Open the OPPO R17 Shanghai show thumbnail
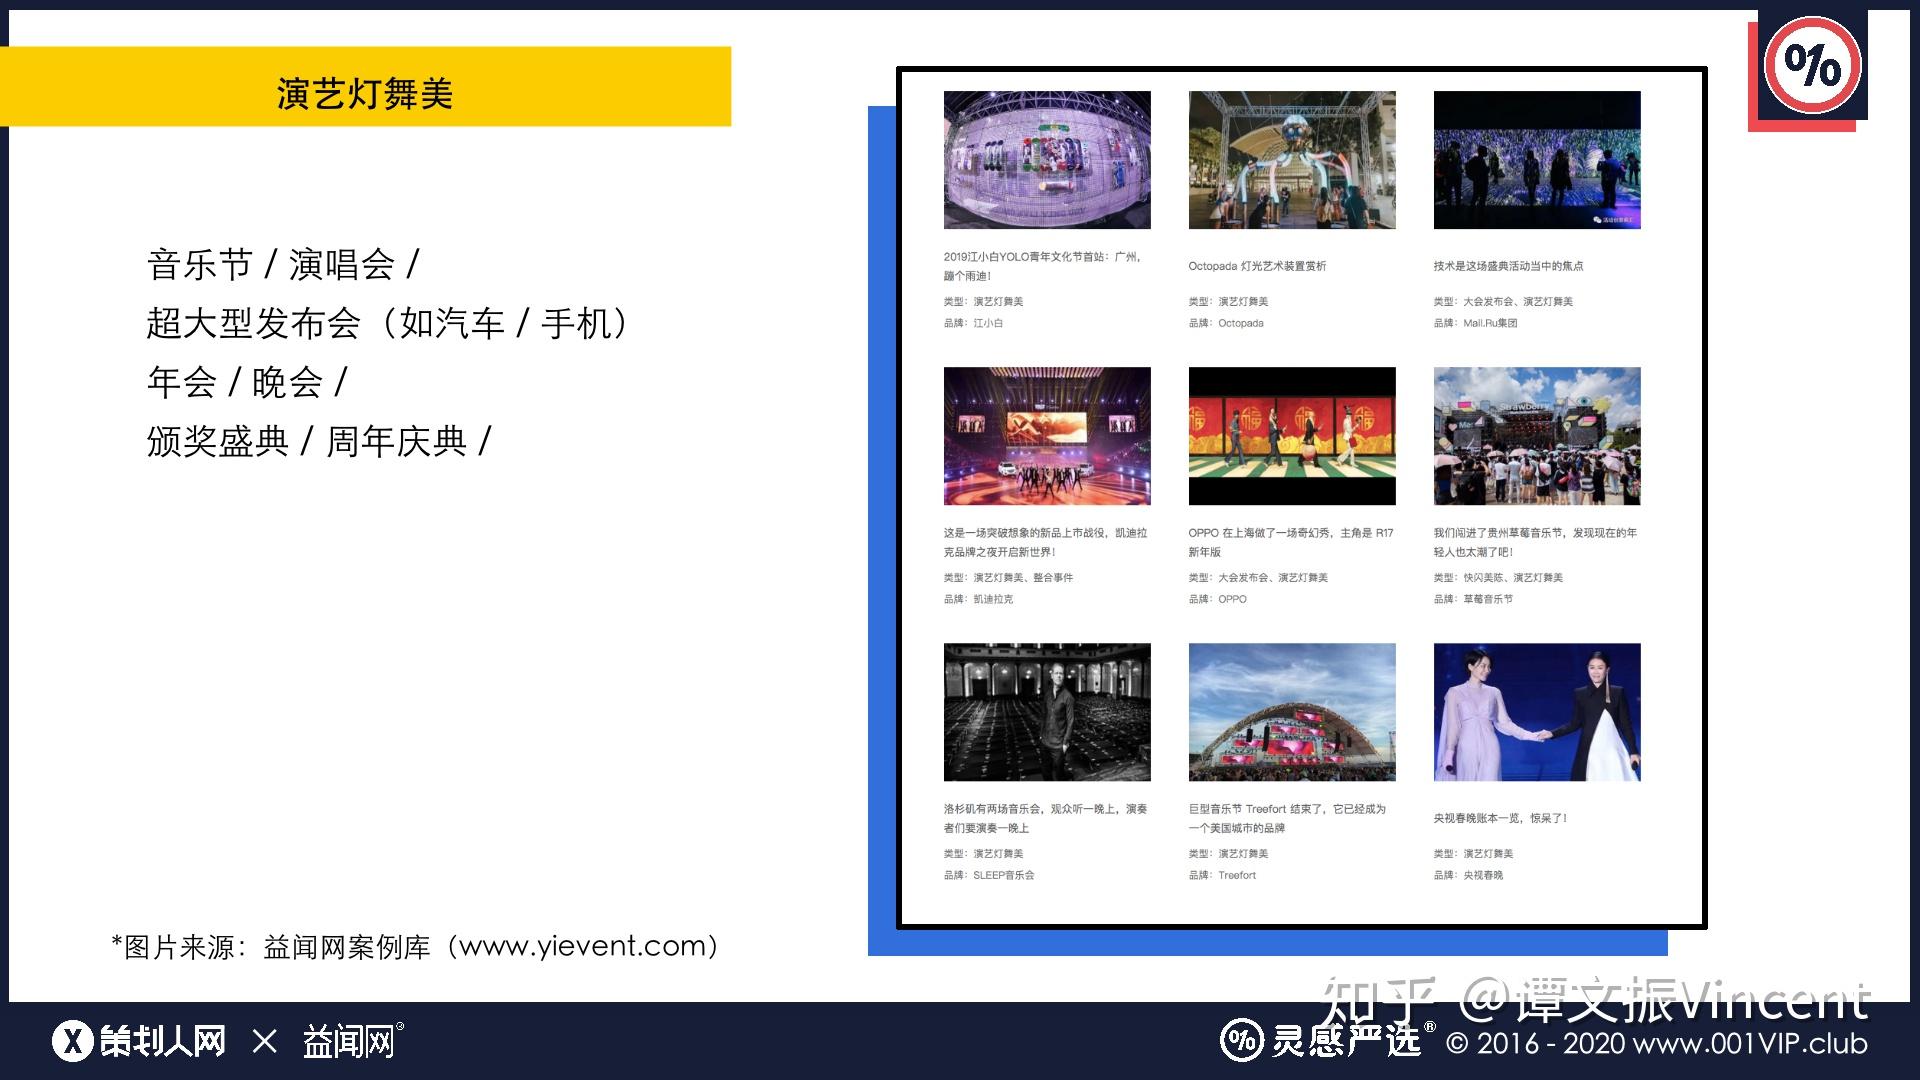Viewport: 1920px width, 1080px height. tap(1292, 436)
